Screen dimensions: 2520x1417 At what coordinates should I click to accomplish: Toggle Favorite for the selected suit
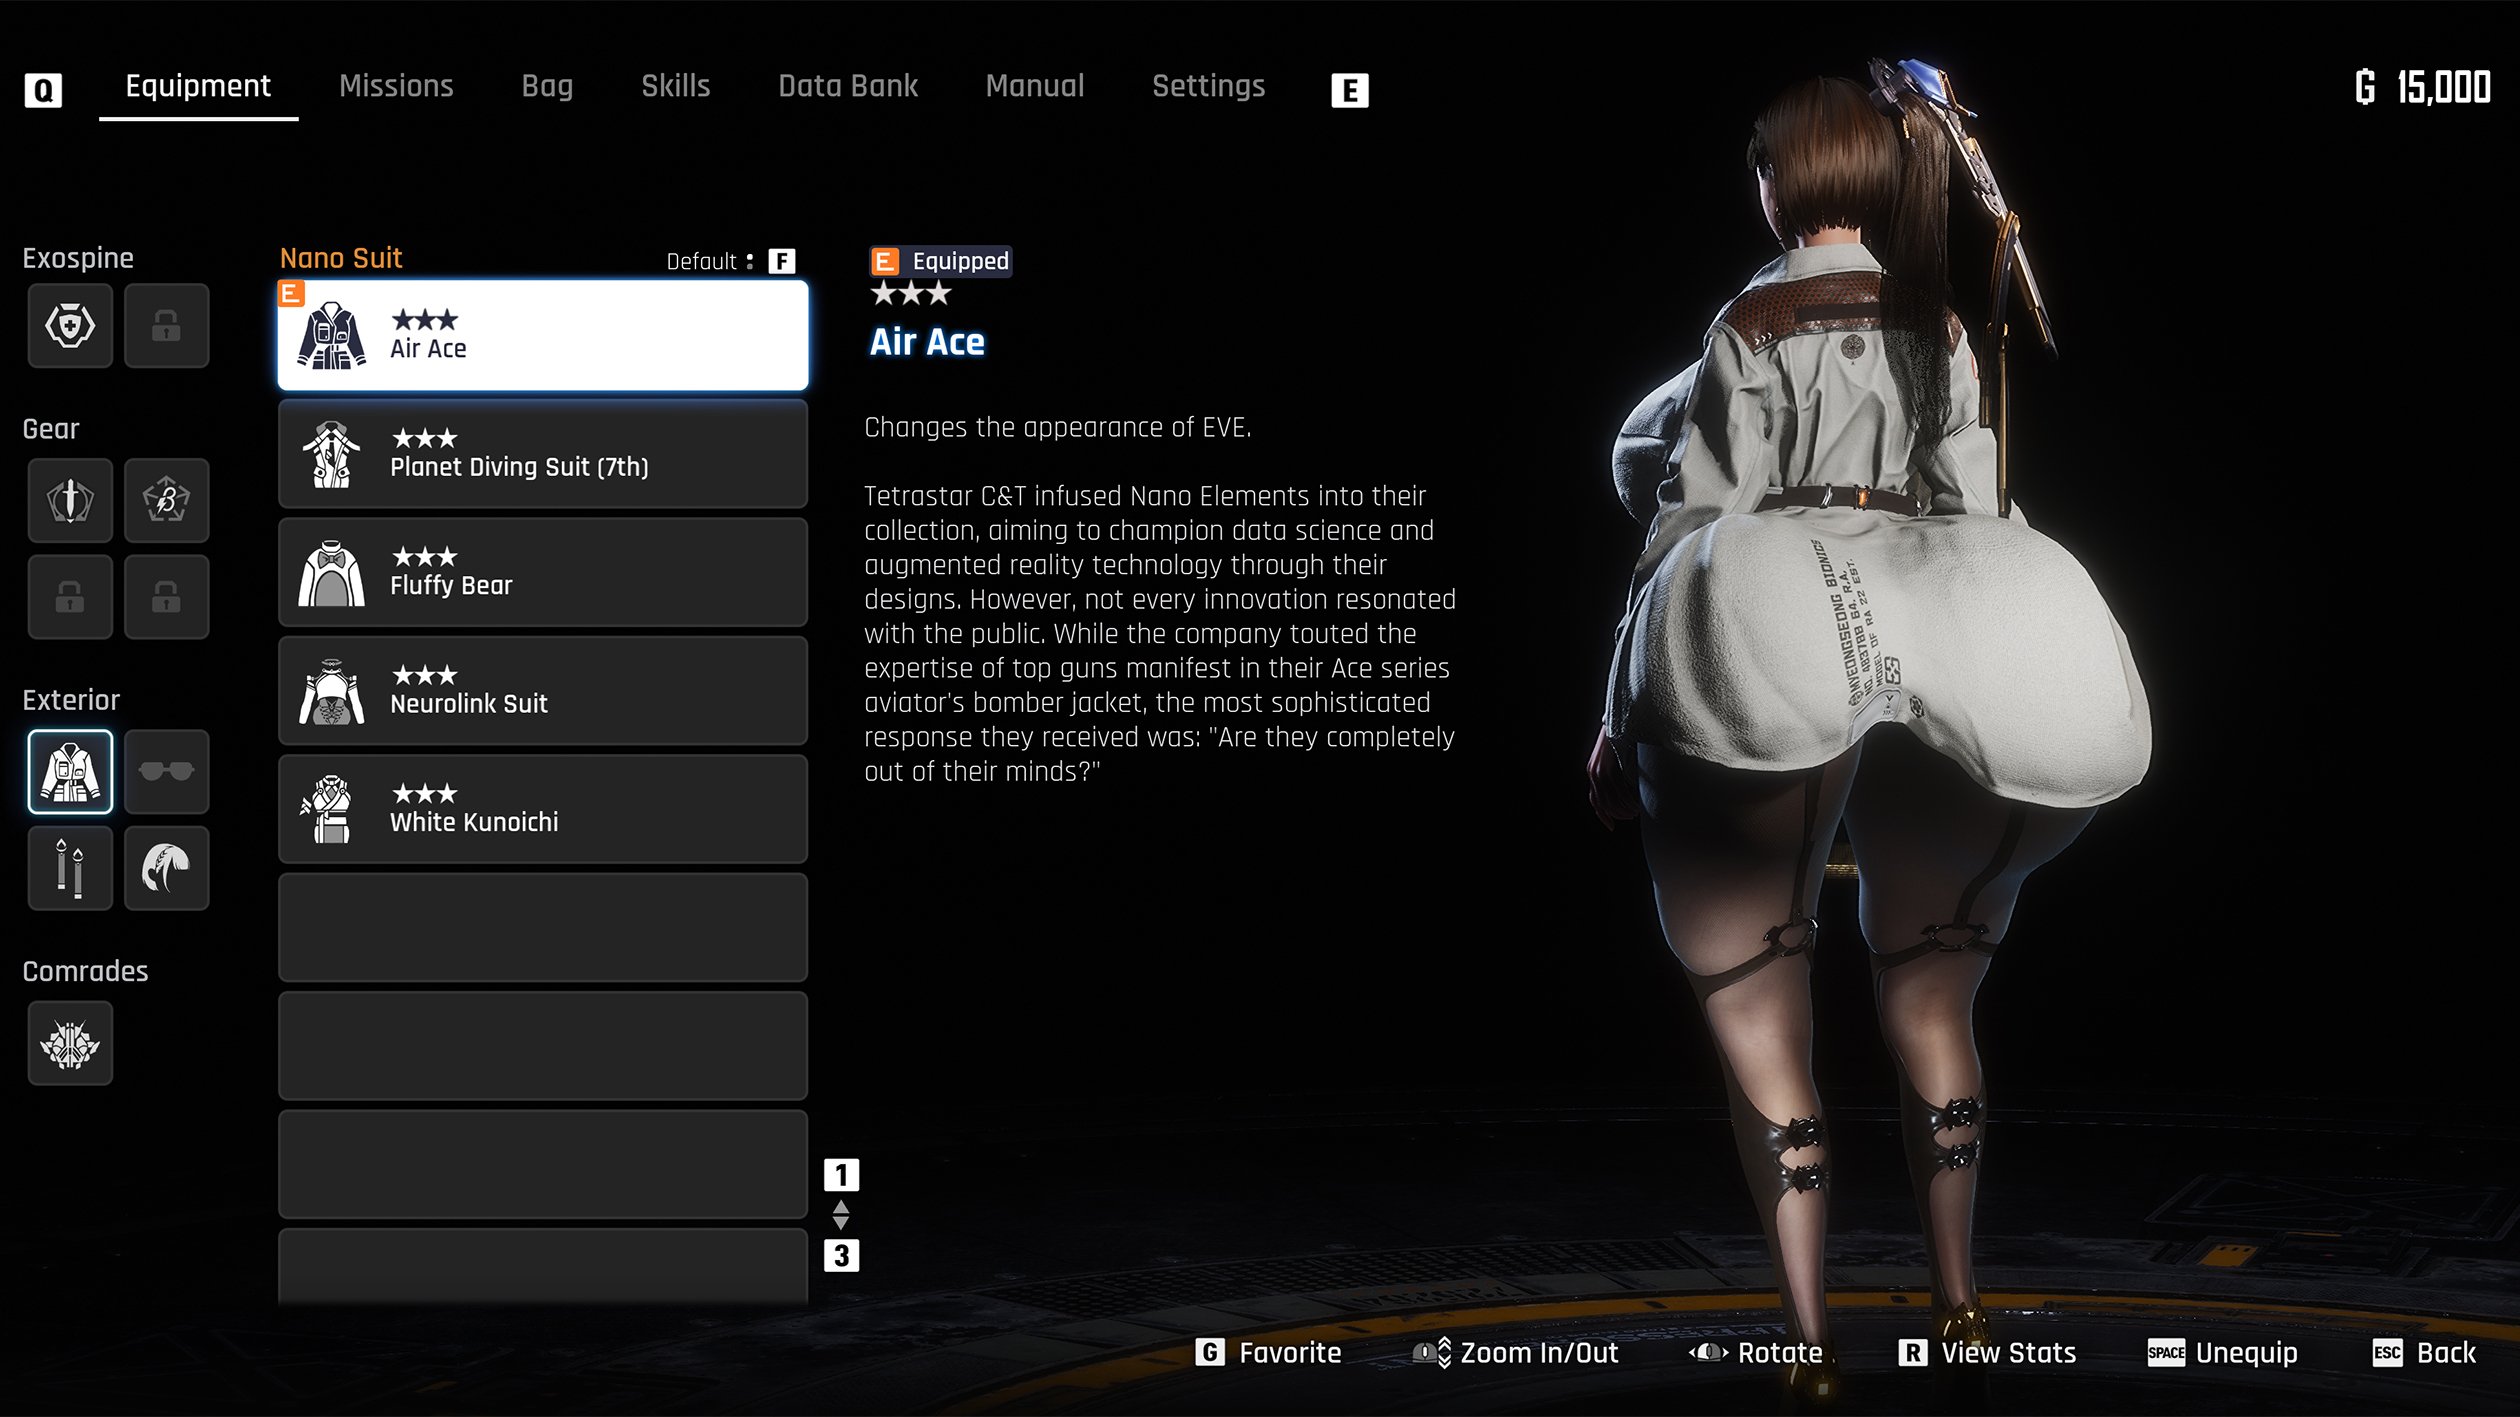point(1268,1353)
